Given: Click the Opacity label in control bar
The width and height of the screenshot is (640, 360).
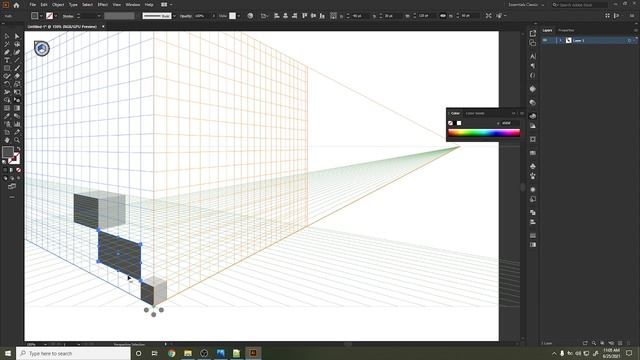Looking at the screenshot, I should [186, 16].
